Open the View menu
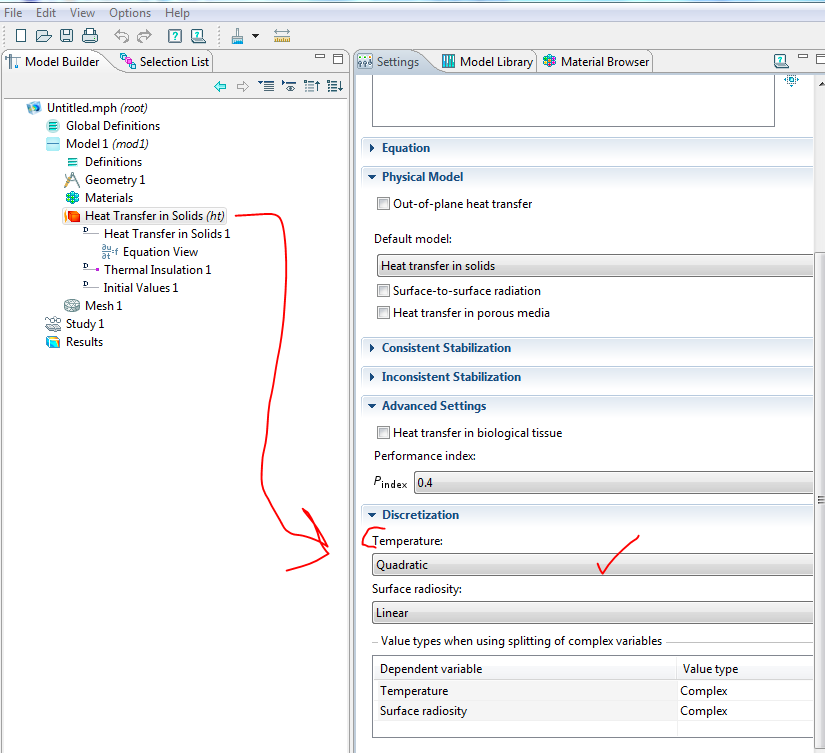This screenshot has height=753, width=825. (x=82, y=13)
